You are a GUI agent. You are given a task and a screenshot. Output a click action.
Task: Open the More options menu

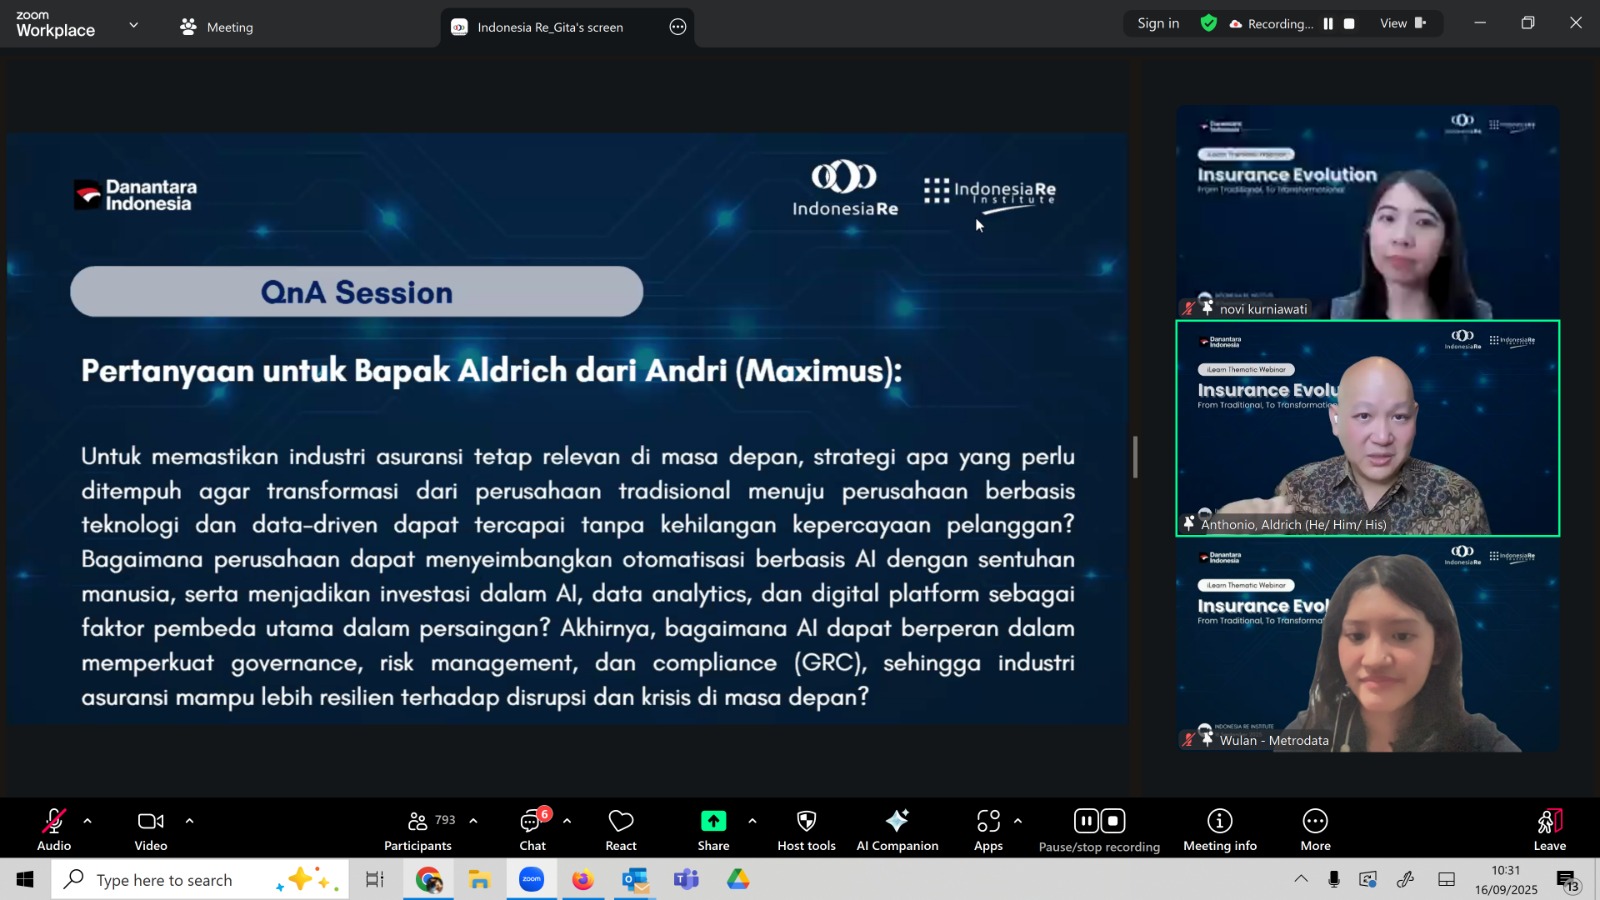pos(1315,829)
